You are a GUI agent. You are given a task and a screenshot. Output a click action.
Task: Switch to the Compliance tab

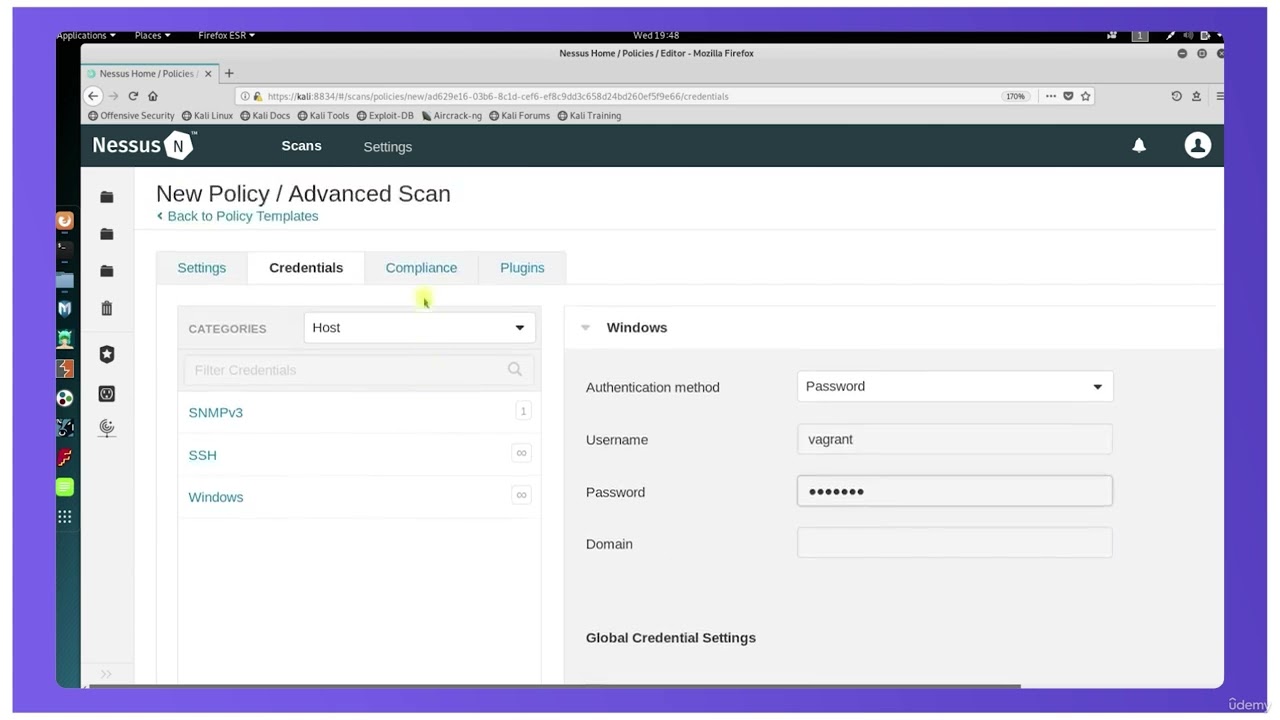[x=421, y=268]
